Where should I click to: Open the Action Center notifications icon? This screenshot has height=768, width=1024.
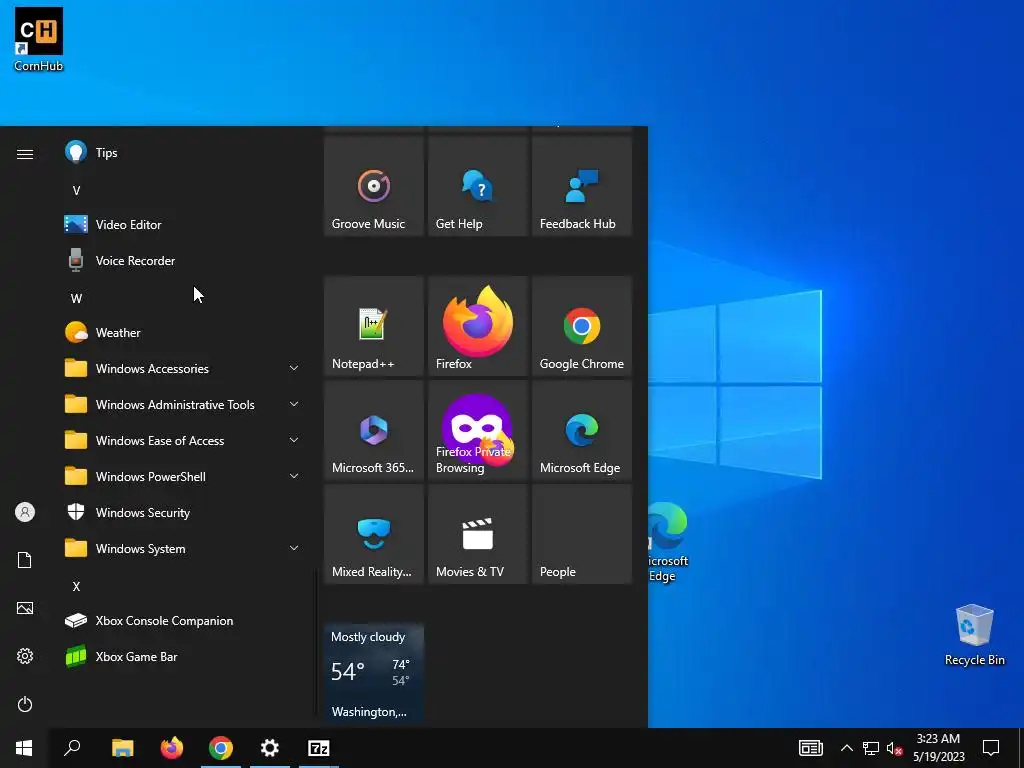(991, 748)
